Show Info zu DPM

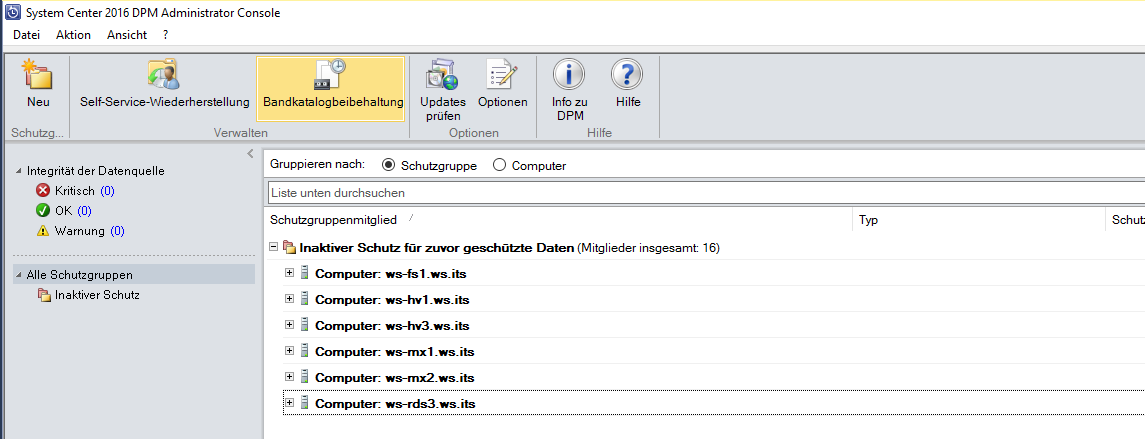570,89
